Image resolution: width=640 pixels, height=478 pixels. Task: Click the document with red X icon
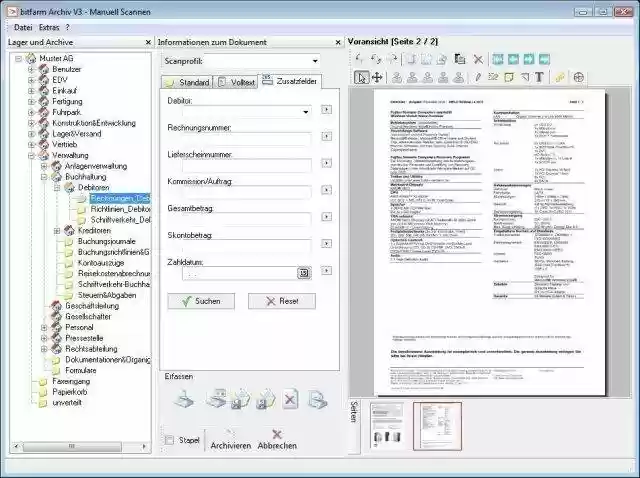click(x=290, y=399)
